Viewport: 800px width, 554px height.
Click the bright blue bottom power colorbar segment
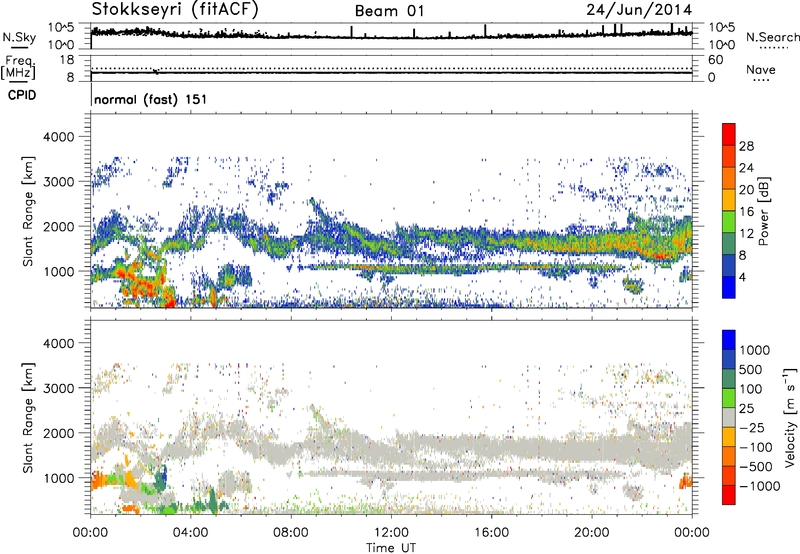coord(729,287)
